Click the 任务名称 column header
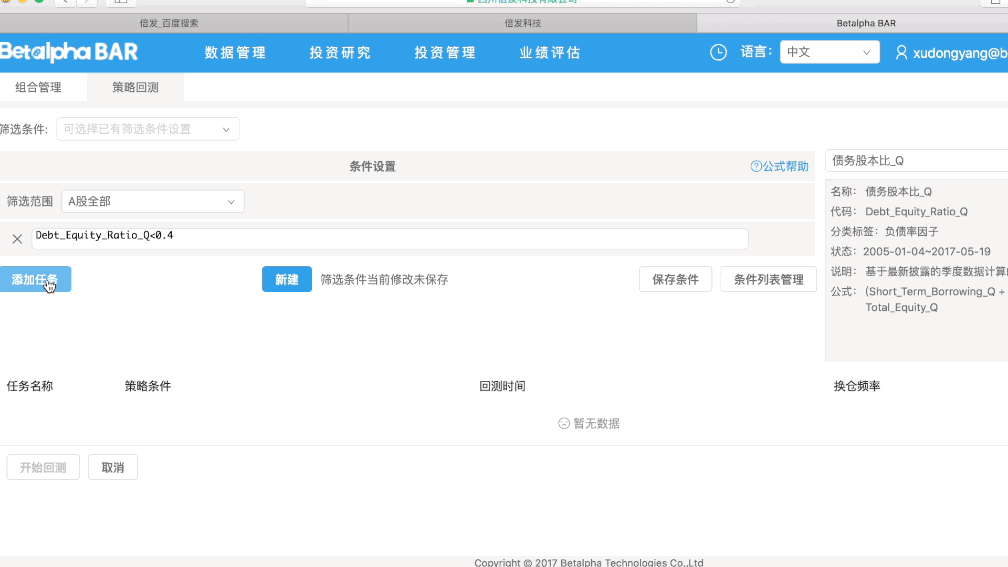The width and height of the screenshot is (1008, 567). click(x=30, y=386)
